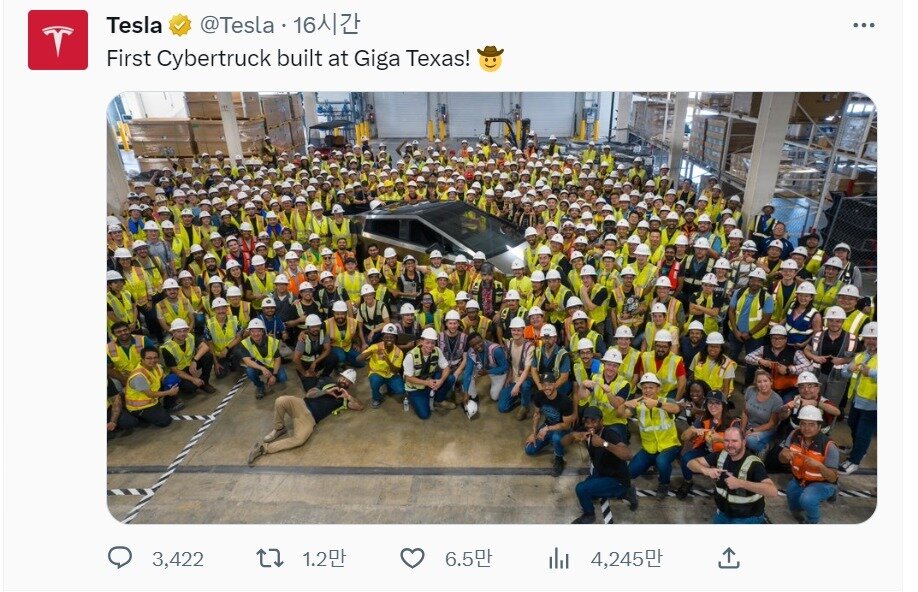
Task: Click the gold verified badge
Action: pyautogui.click(x=180, y=25)
